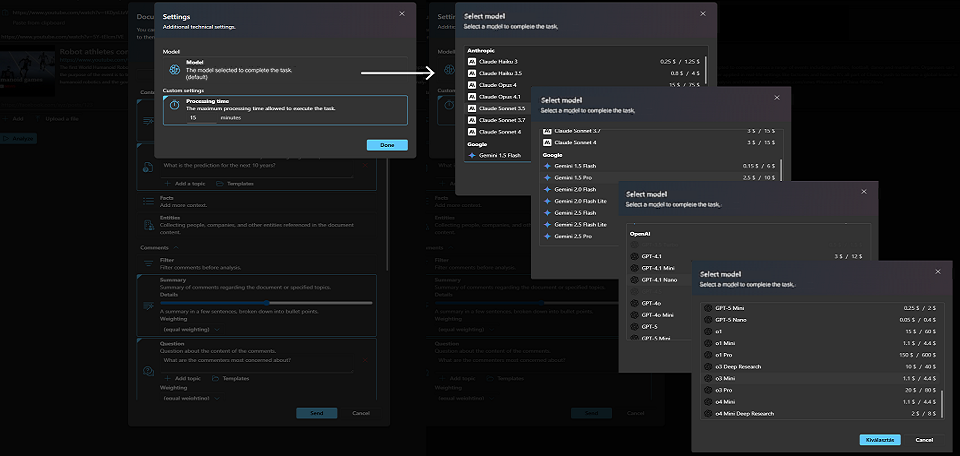Click the Gemini 2.5 Flash Lite sparkle icon
960x456 pixels.
547,225
